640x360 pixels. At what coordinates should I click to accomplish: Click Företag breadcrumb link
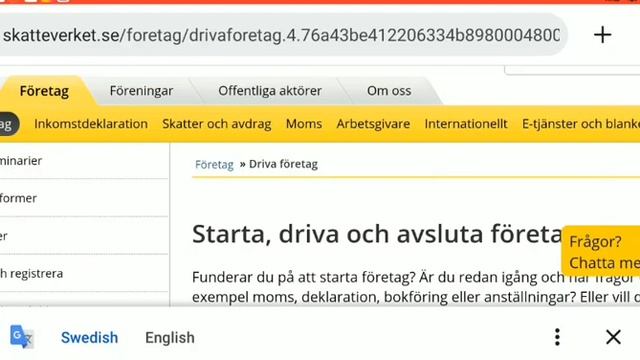214,164
